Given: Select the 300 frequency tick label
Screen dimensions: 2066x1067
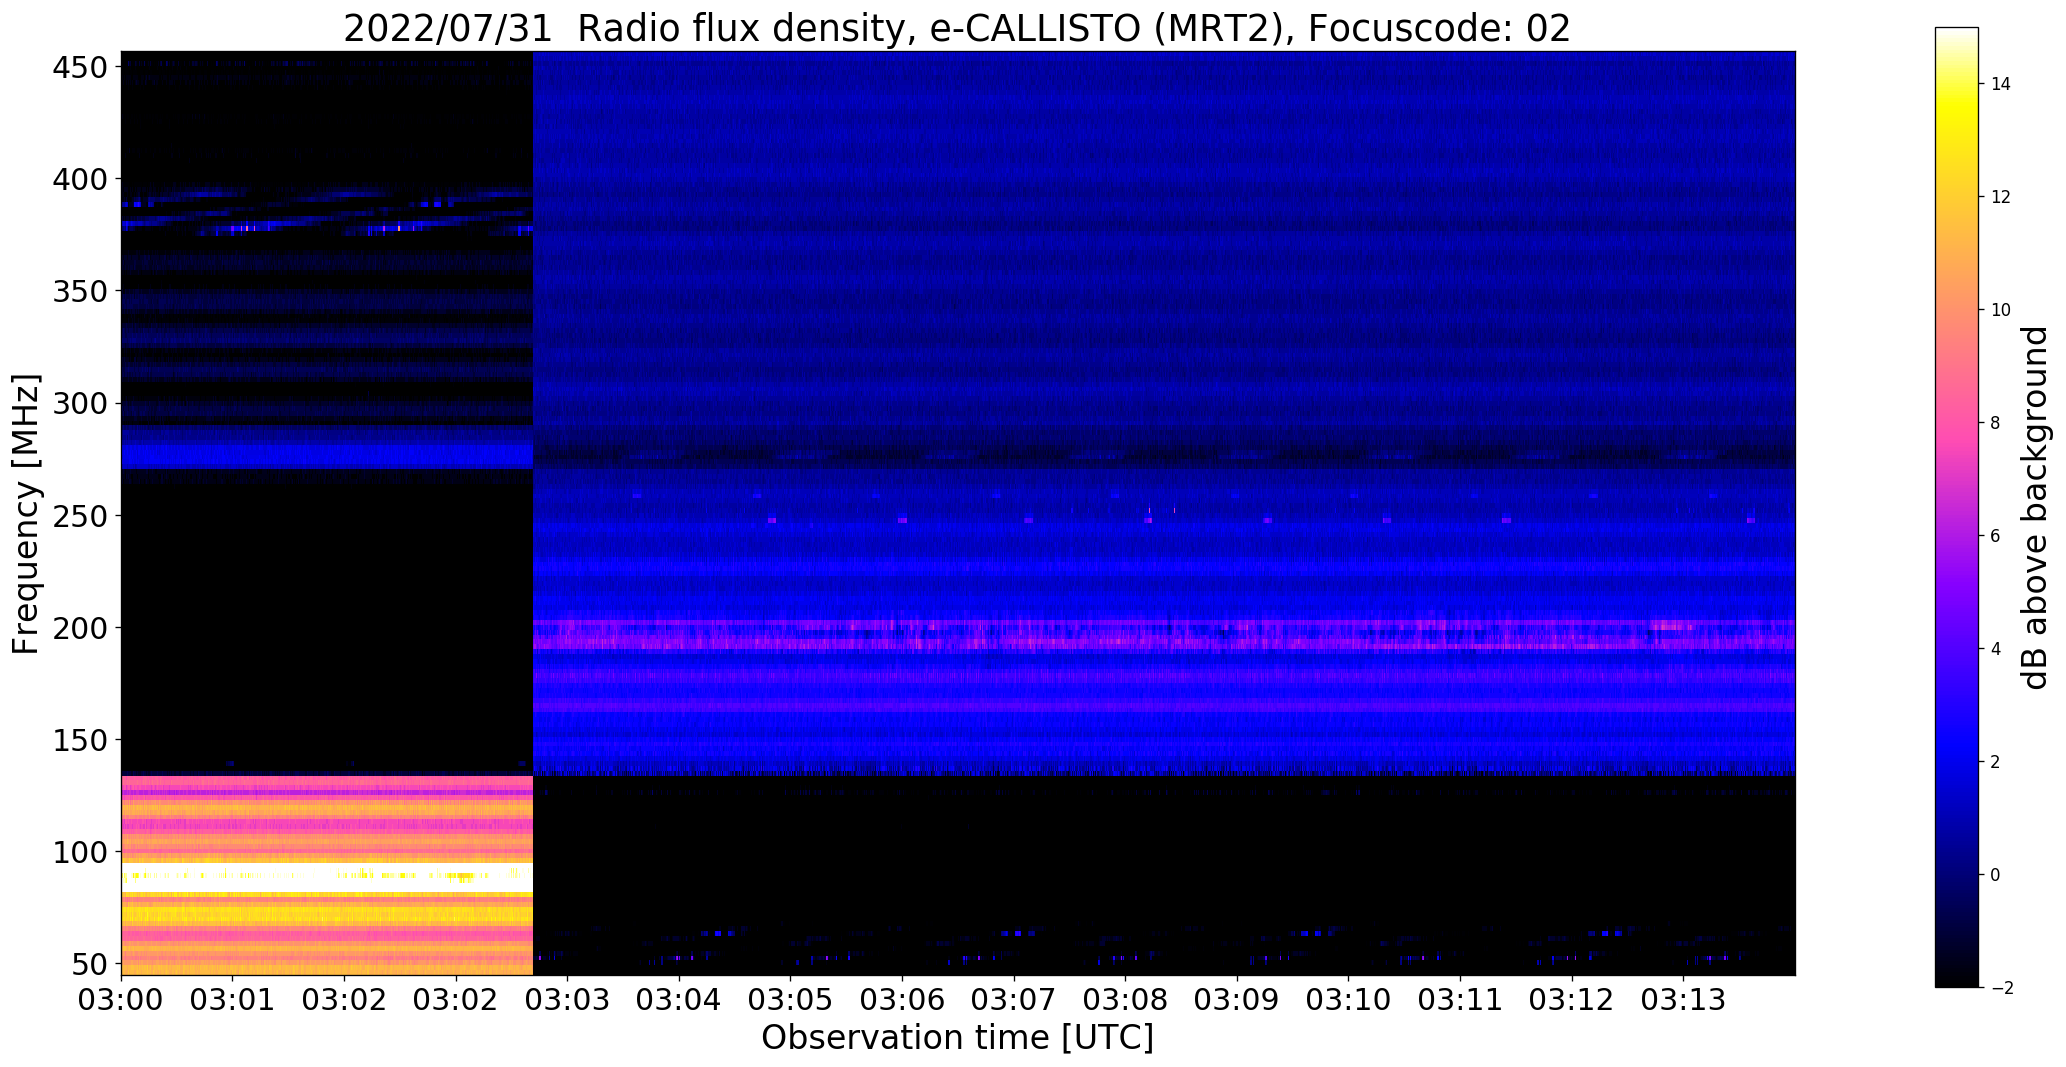Looking at the screenshot, I should click(79, 404).
